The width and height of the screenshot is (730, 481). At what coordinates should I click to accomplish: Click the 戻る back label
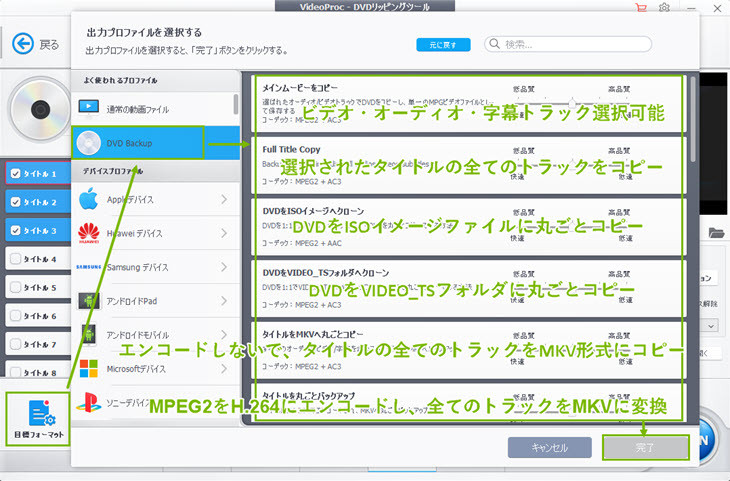tap(49, 45)
